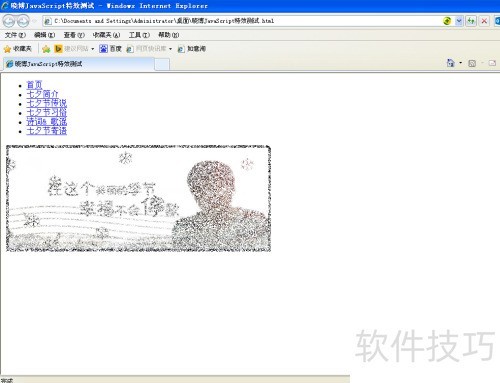Click the Add to Favorites Bar star icon
The height and width of the screenshot is (383, 500).
(46, 49)
